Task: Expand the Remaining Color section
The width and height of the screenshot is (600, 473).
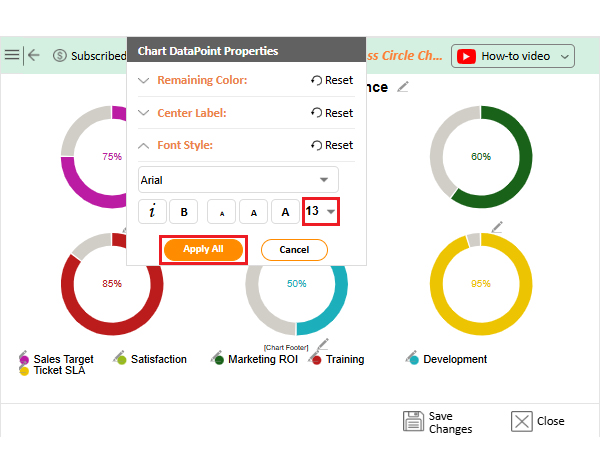Action: [x=144, y=80]
